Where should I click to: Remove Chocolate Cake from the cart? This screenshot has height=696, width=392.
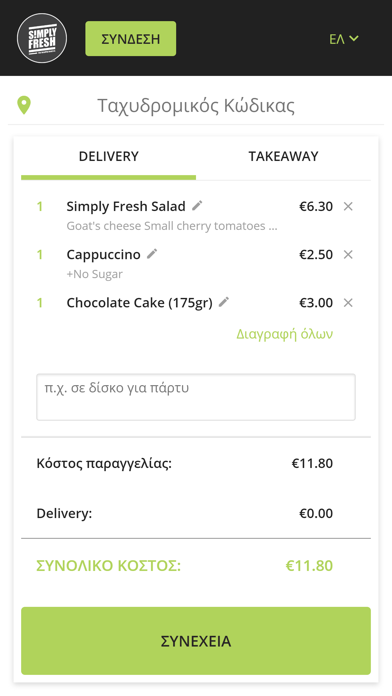pos(348,303)
